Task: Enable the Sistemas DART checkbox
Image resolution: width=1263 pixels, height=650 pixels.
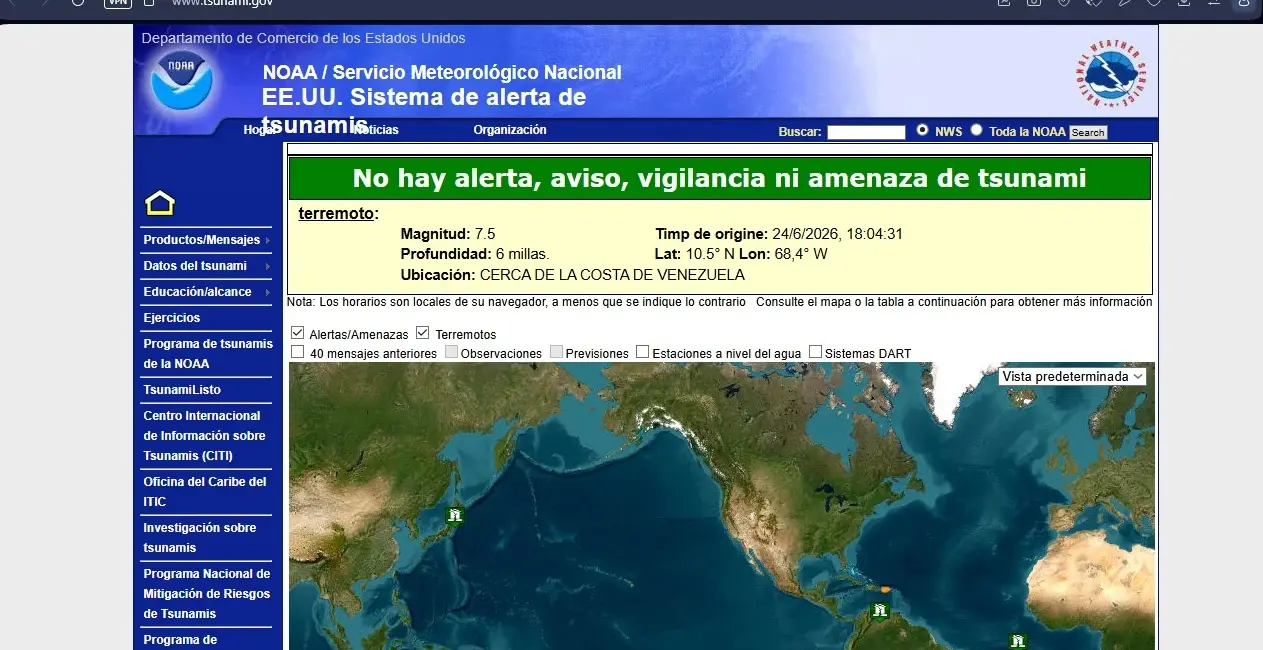Action: click(x=815, y=352)
